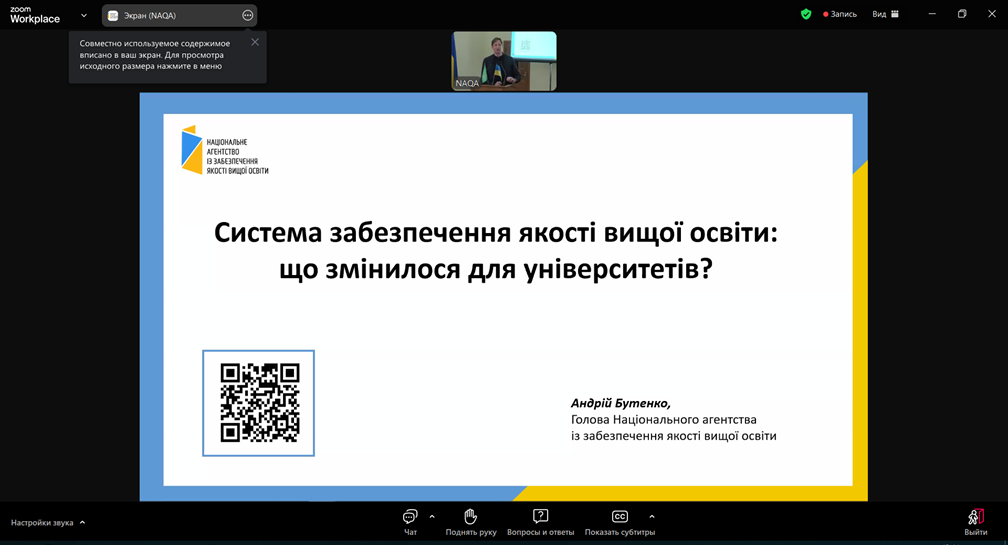
Task: Expand subtitle options arrow
Action: (x=652, y=517)
